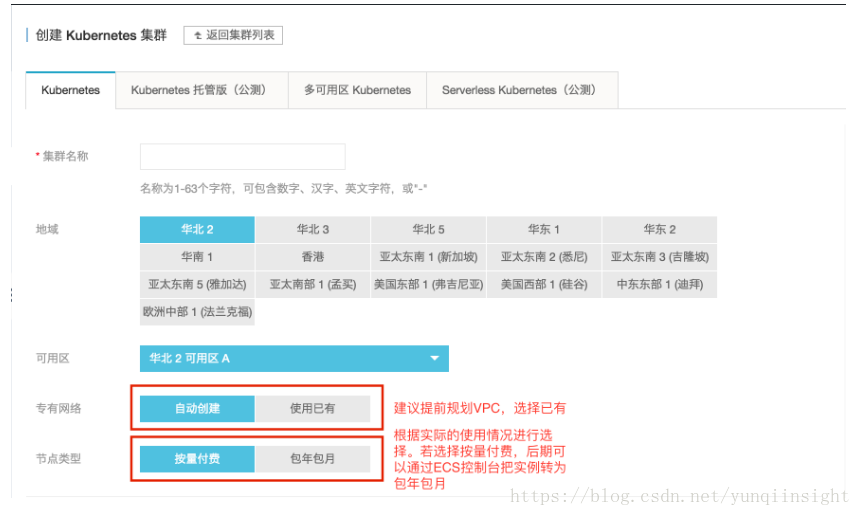861x516 pixels.
Task: Select 美国西部 1 (硅谷) region
Action: pos(544,284)
